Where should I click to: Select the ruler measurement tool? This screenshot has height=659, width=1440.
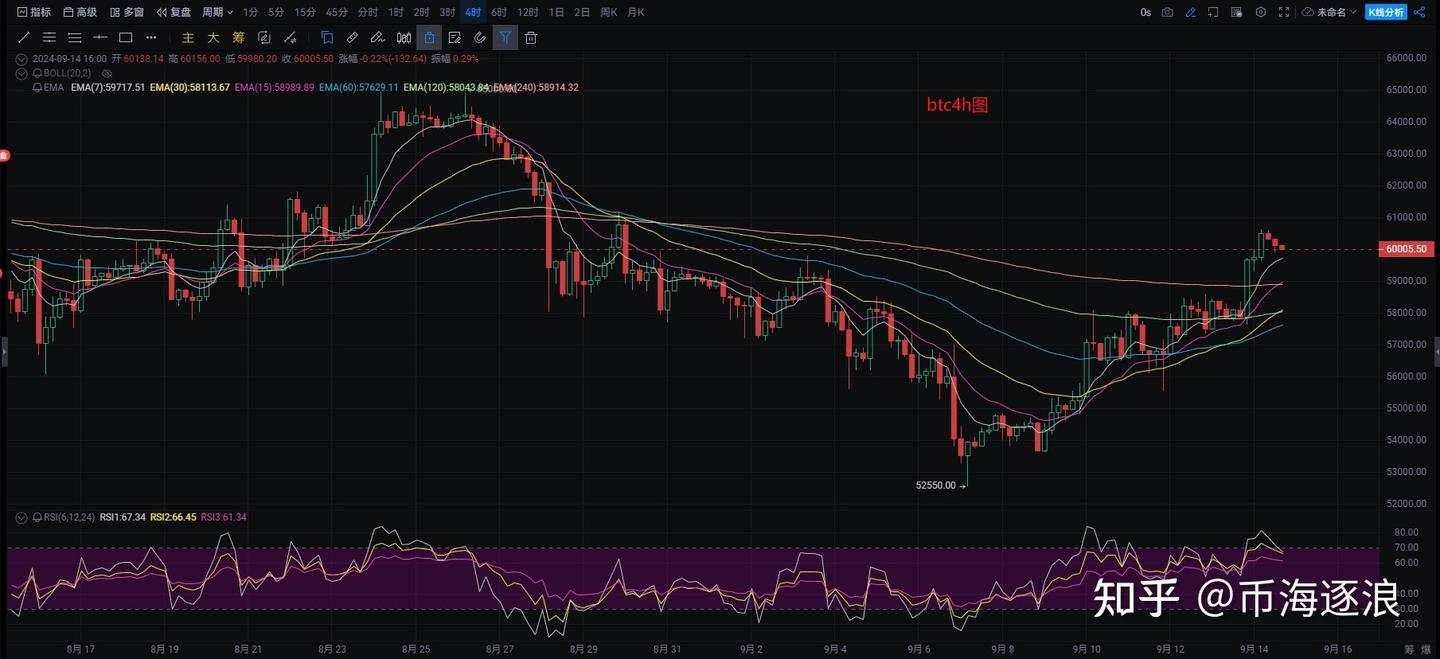pos(352,38)
